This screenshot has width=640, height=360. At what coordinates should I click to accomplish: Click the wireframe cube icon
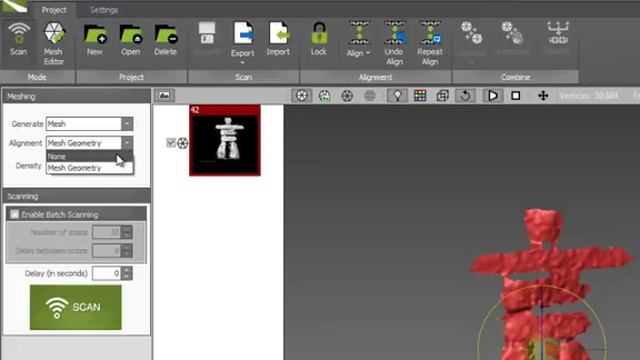442,96
